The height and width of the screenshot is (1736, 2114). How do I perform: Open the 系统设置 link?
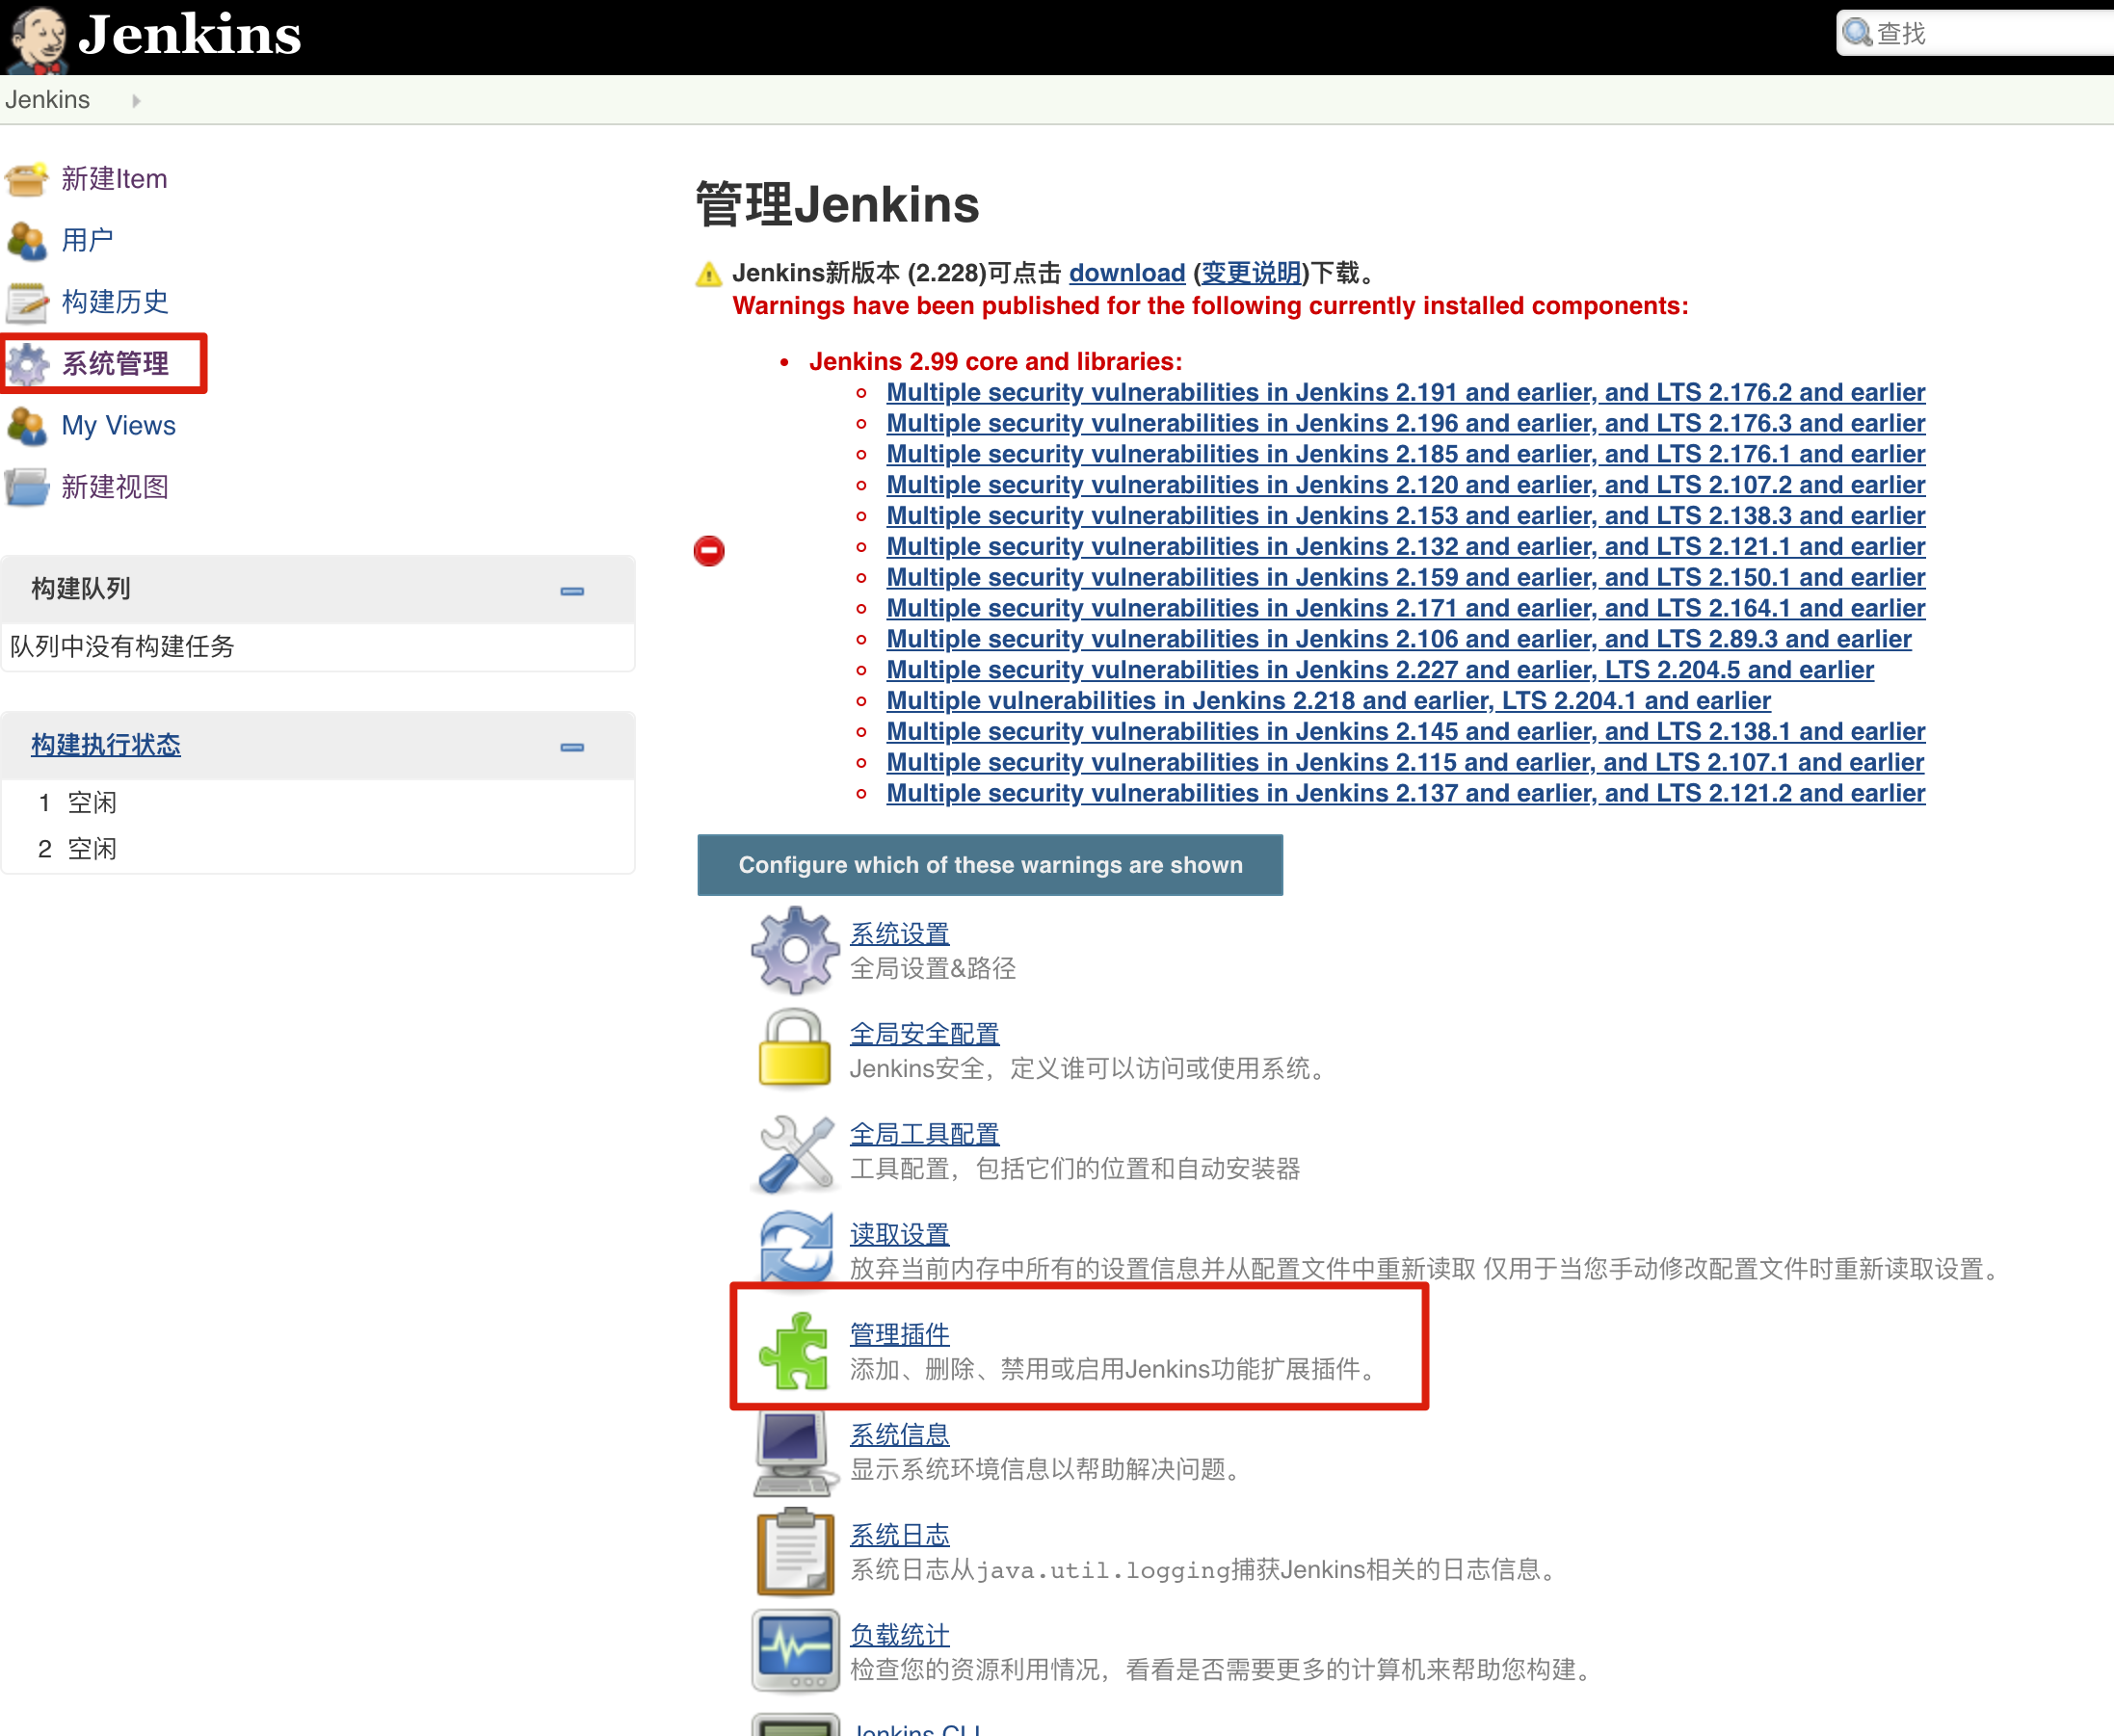899,934
